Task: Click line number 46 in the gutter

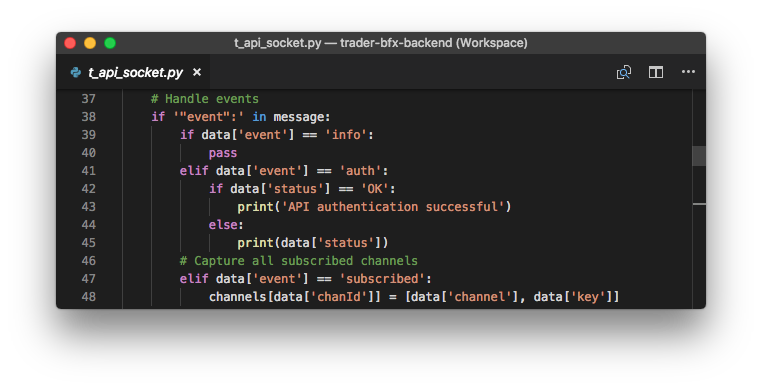Action: (x=88, y=261)
